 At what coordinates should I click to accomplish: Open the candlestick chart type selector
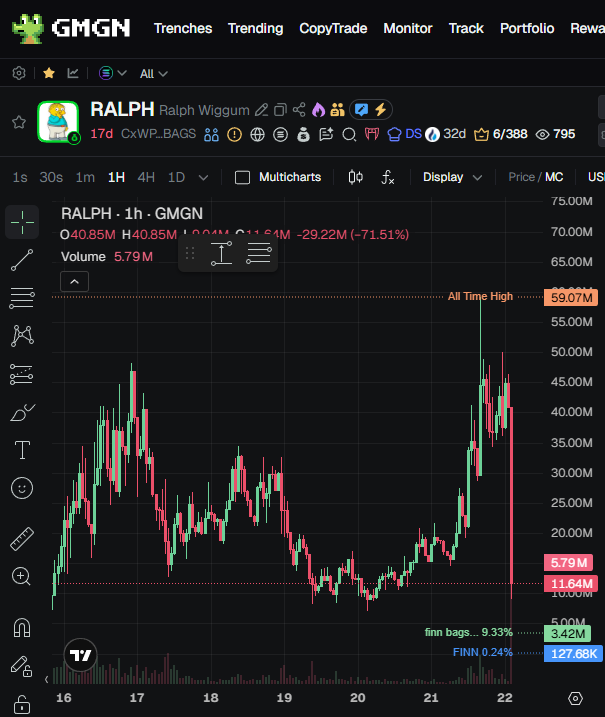(355, 177)
